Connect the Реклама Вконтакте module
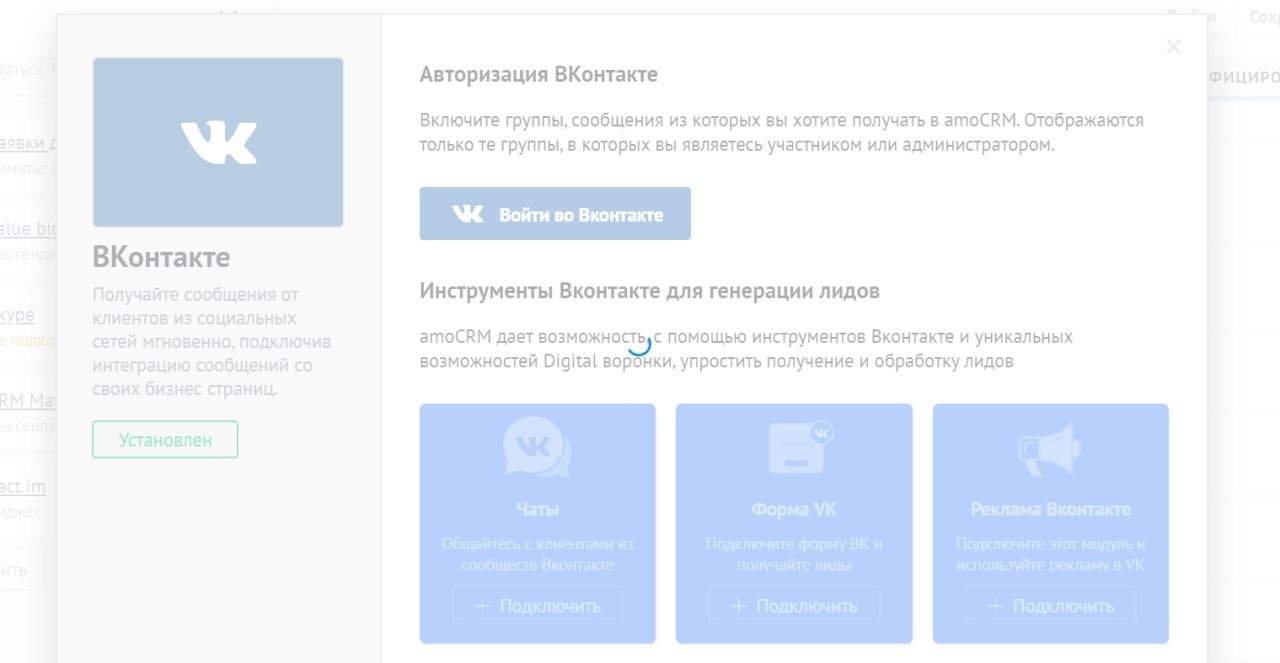 pos(1051,605)
